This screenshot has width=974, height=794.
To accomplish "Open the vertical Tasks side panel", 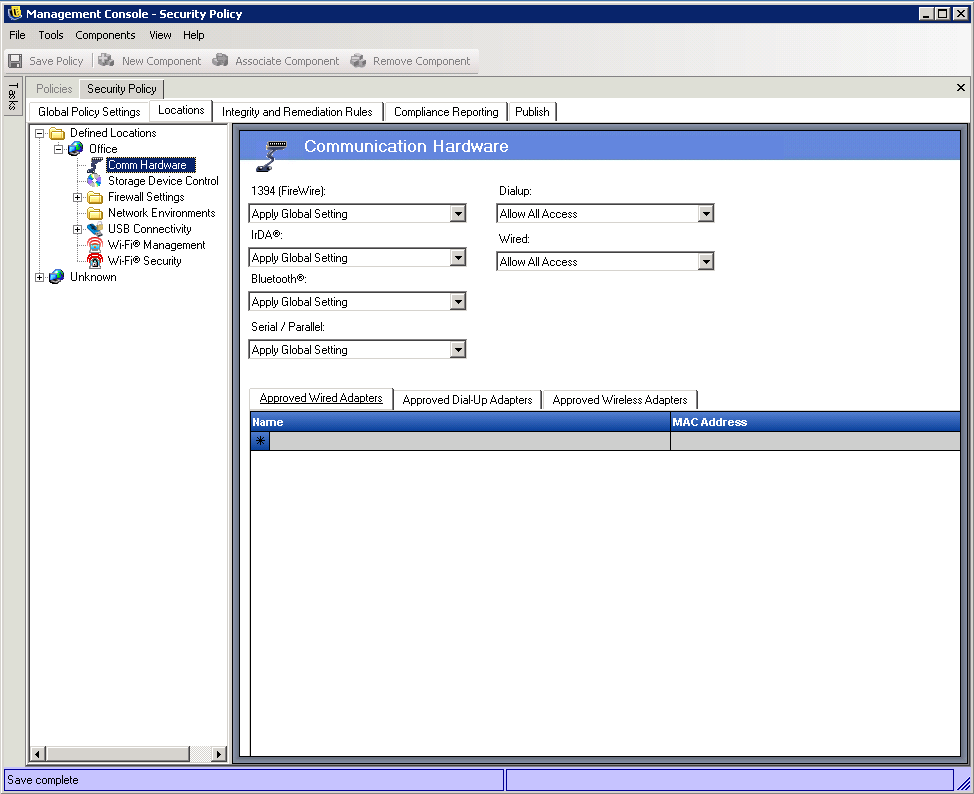I will pyautogui.click(x=12, y=96).
